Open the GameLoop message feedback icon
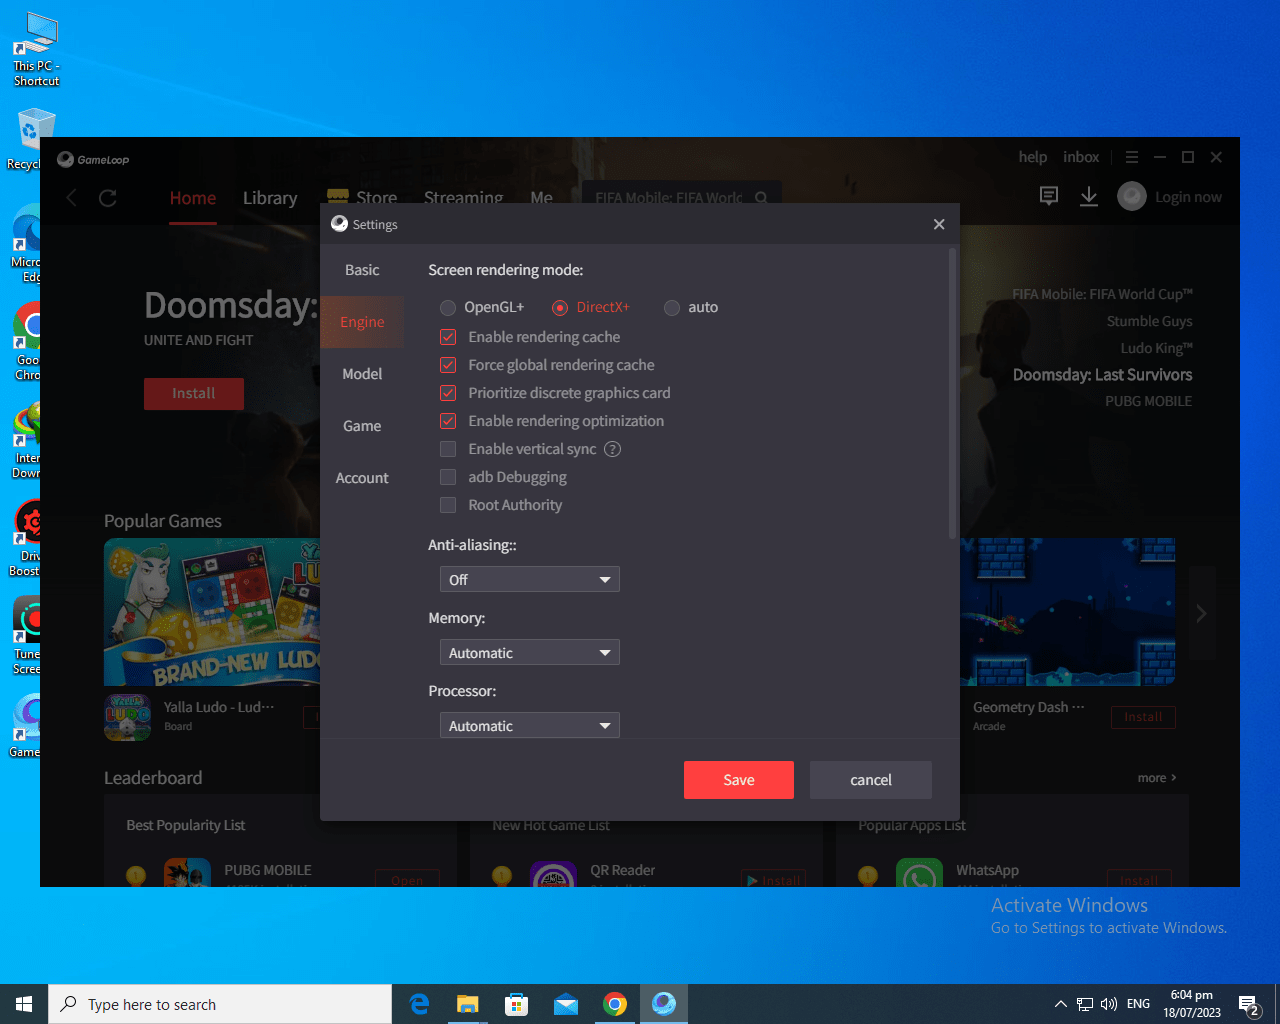The width and height of the screenshot is (1280, 1024). [x=1049, y=196]
